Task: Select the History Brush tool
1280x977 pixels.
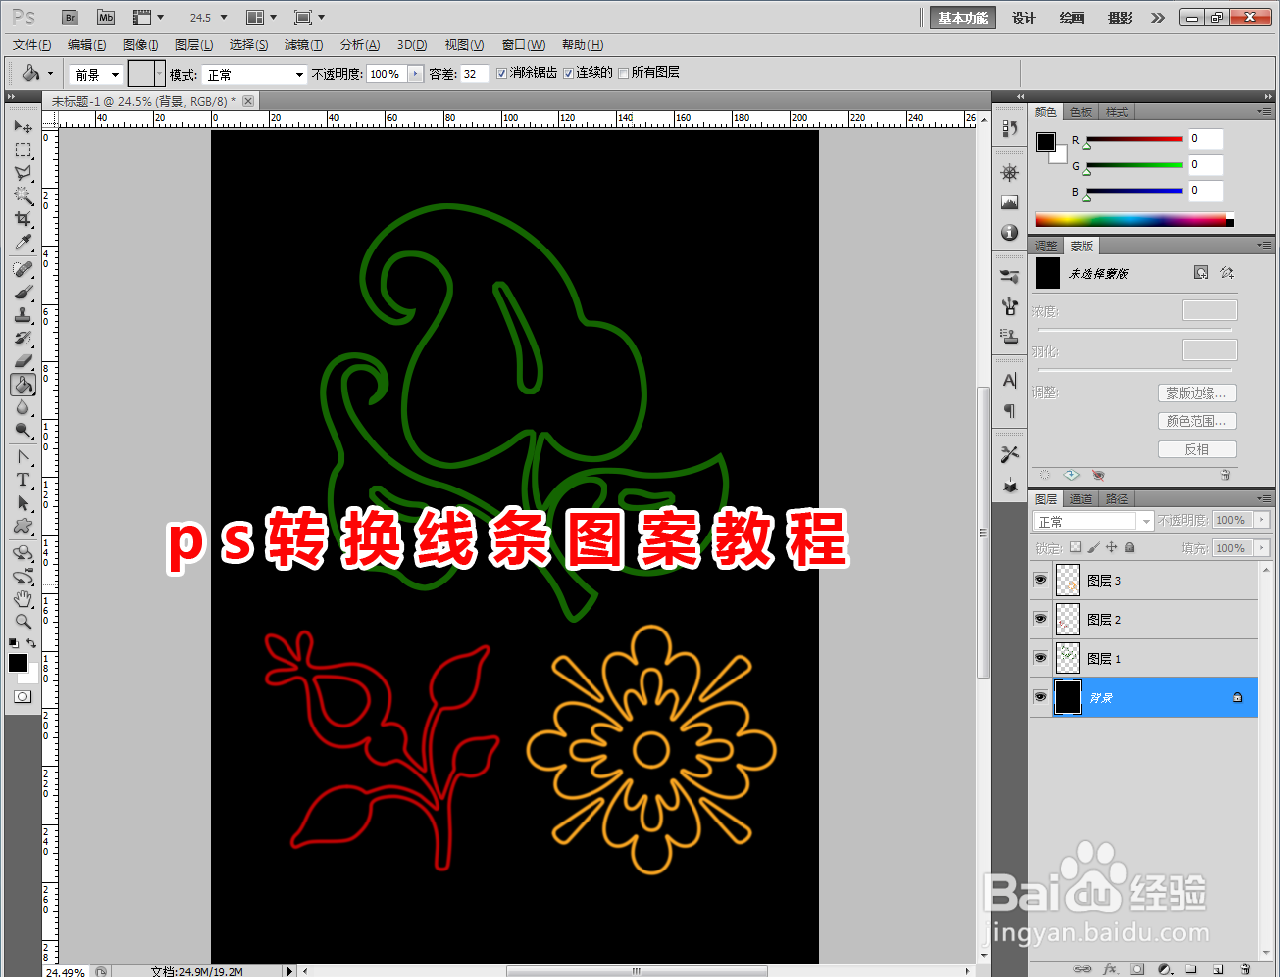Action: 23,338
